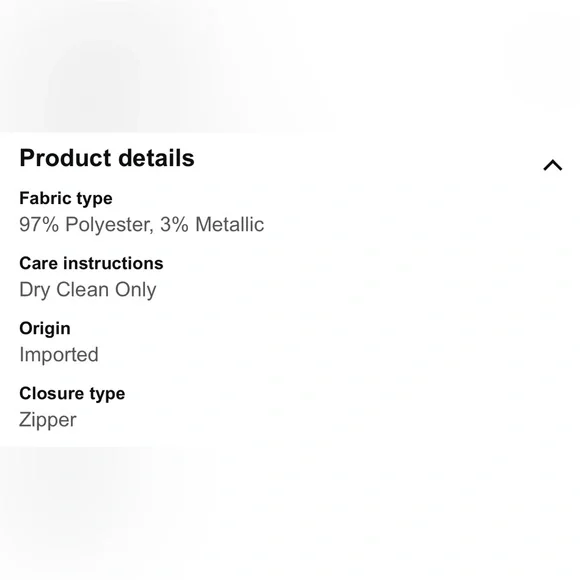Click the Product details heading
This screenshot has height=580, width=580.
[107, 158]
